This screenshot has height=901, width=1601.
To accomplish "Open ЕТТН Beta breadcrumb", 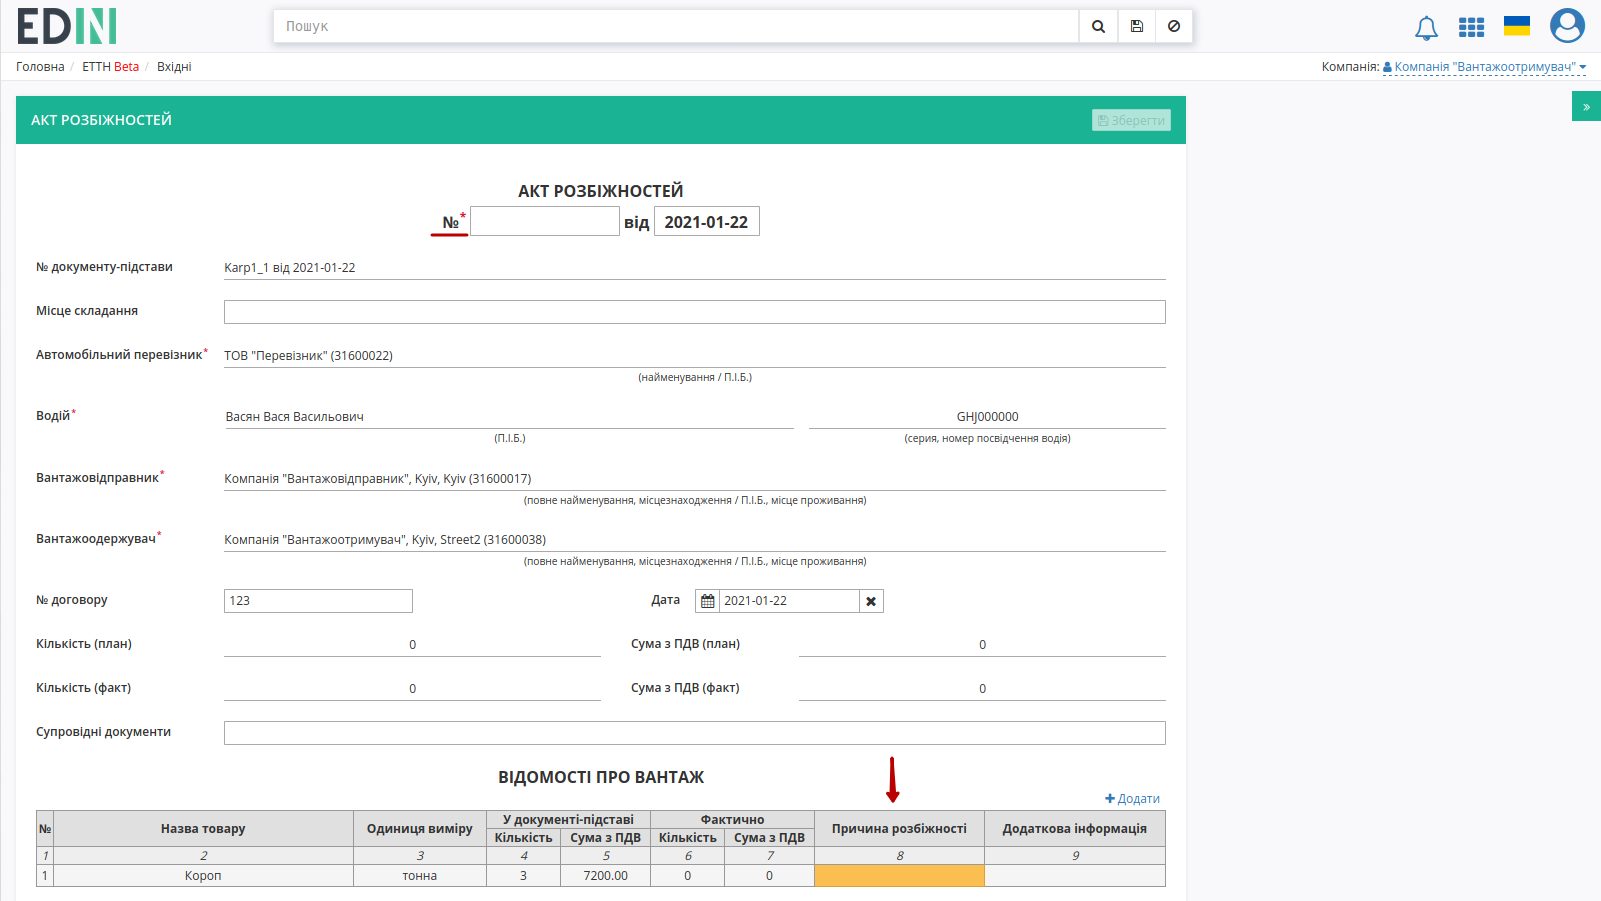I will point(110,67).
